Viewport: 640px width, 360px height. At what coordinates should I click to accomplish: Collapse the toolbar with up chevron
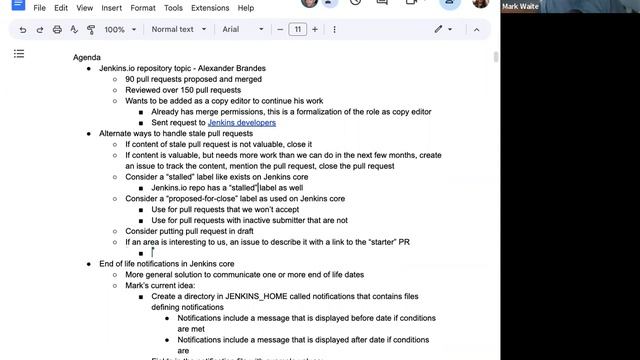click(476, 29)
